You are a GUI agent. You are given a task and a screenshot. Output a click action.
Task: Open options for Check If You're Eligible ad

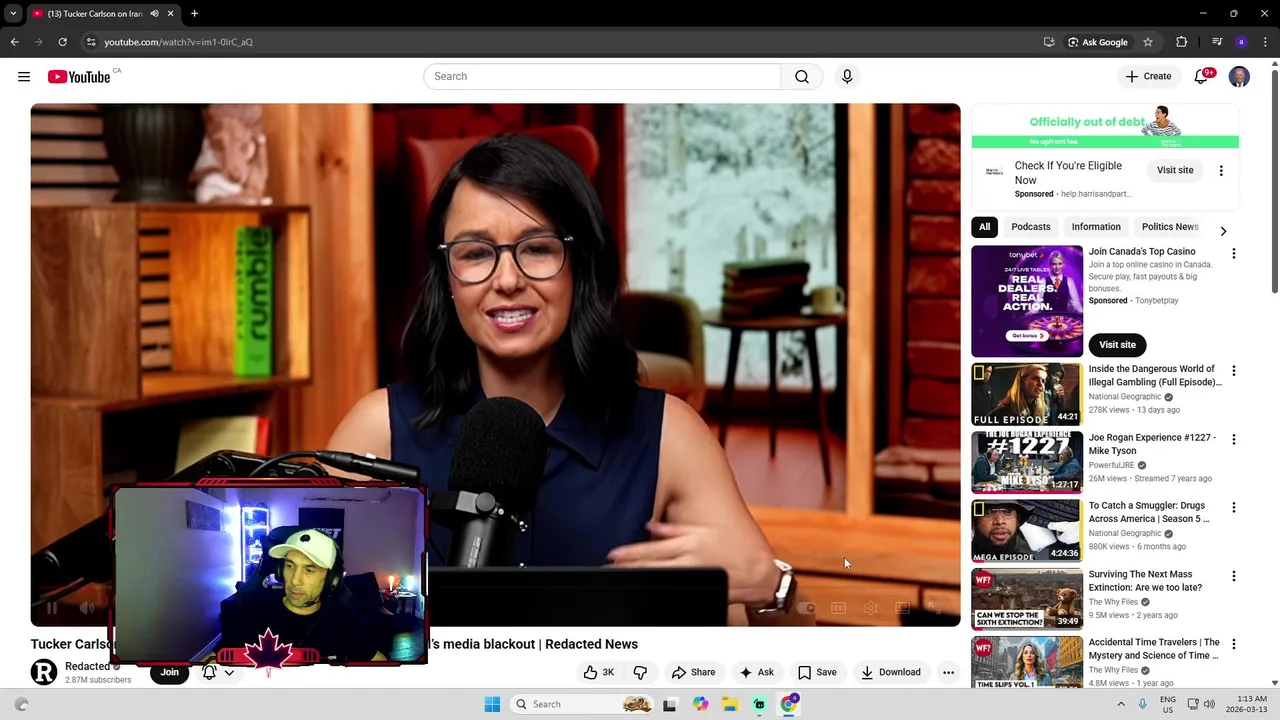pyautogui.click(x=1221, y=171)
